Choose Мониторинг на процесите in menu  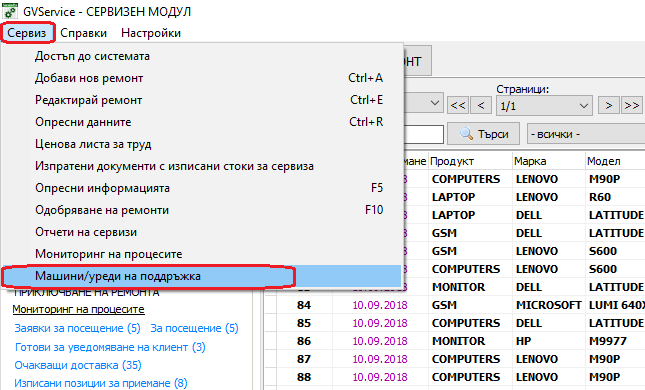[202, 254]
